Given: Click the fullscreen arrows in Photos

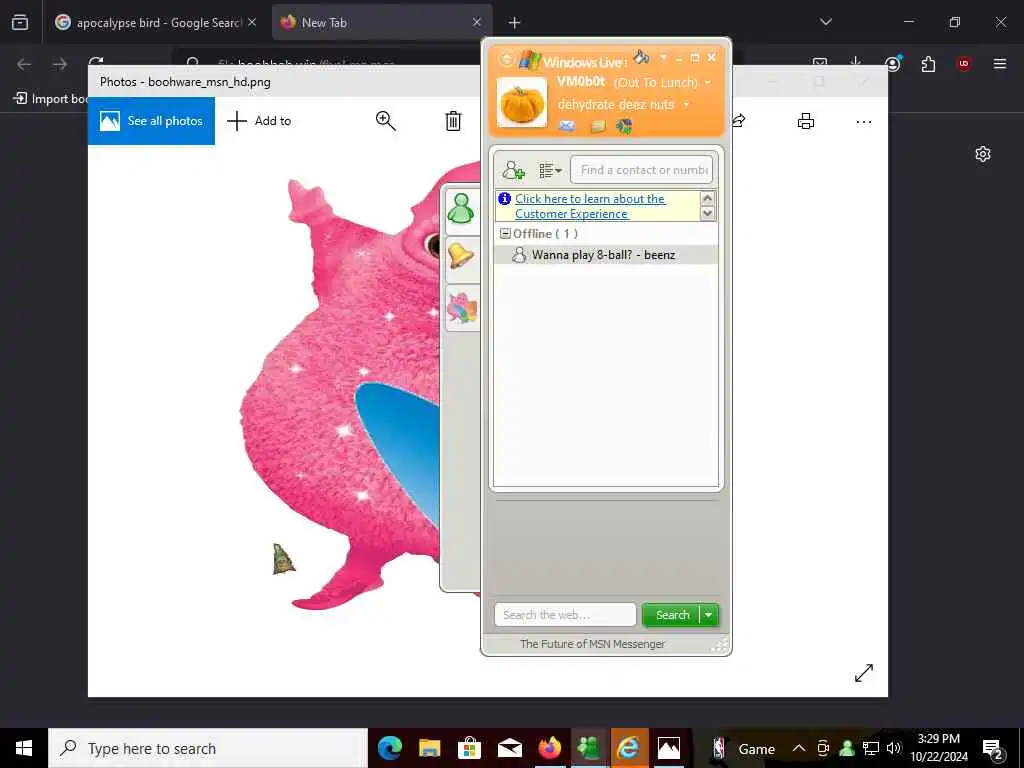Looking at the screenshot, I should pyautogui.click(x=863, y=673).
